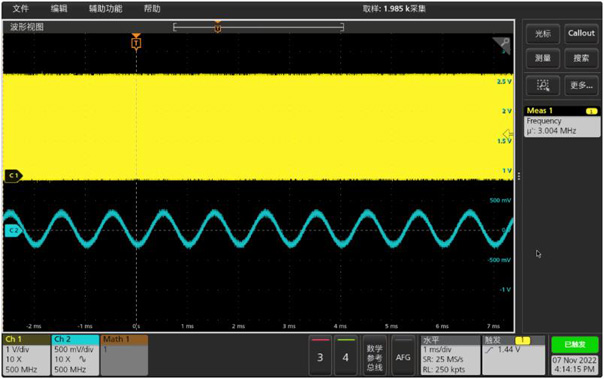Click the waveform overview position bar
The image size is (604, 379).
click(x=258, y=27)
